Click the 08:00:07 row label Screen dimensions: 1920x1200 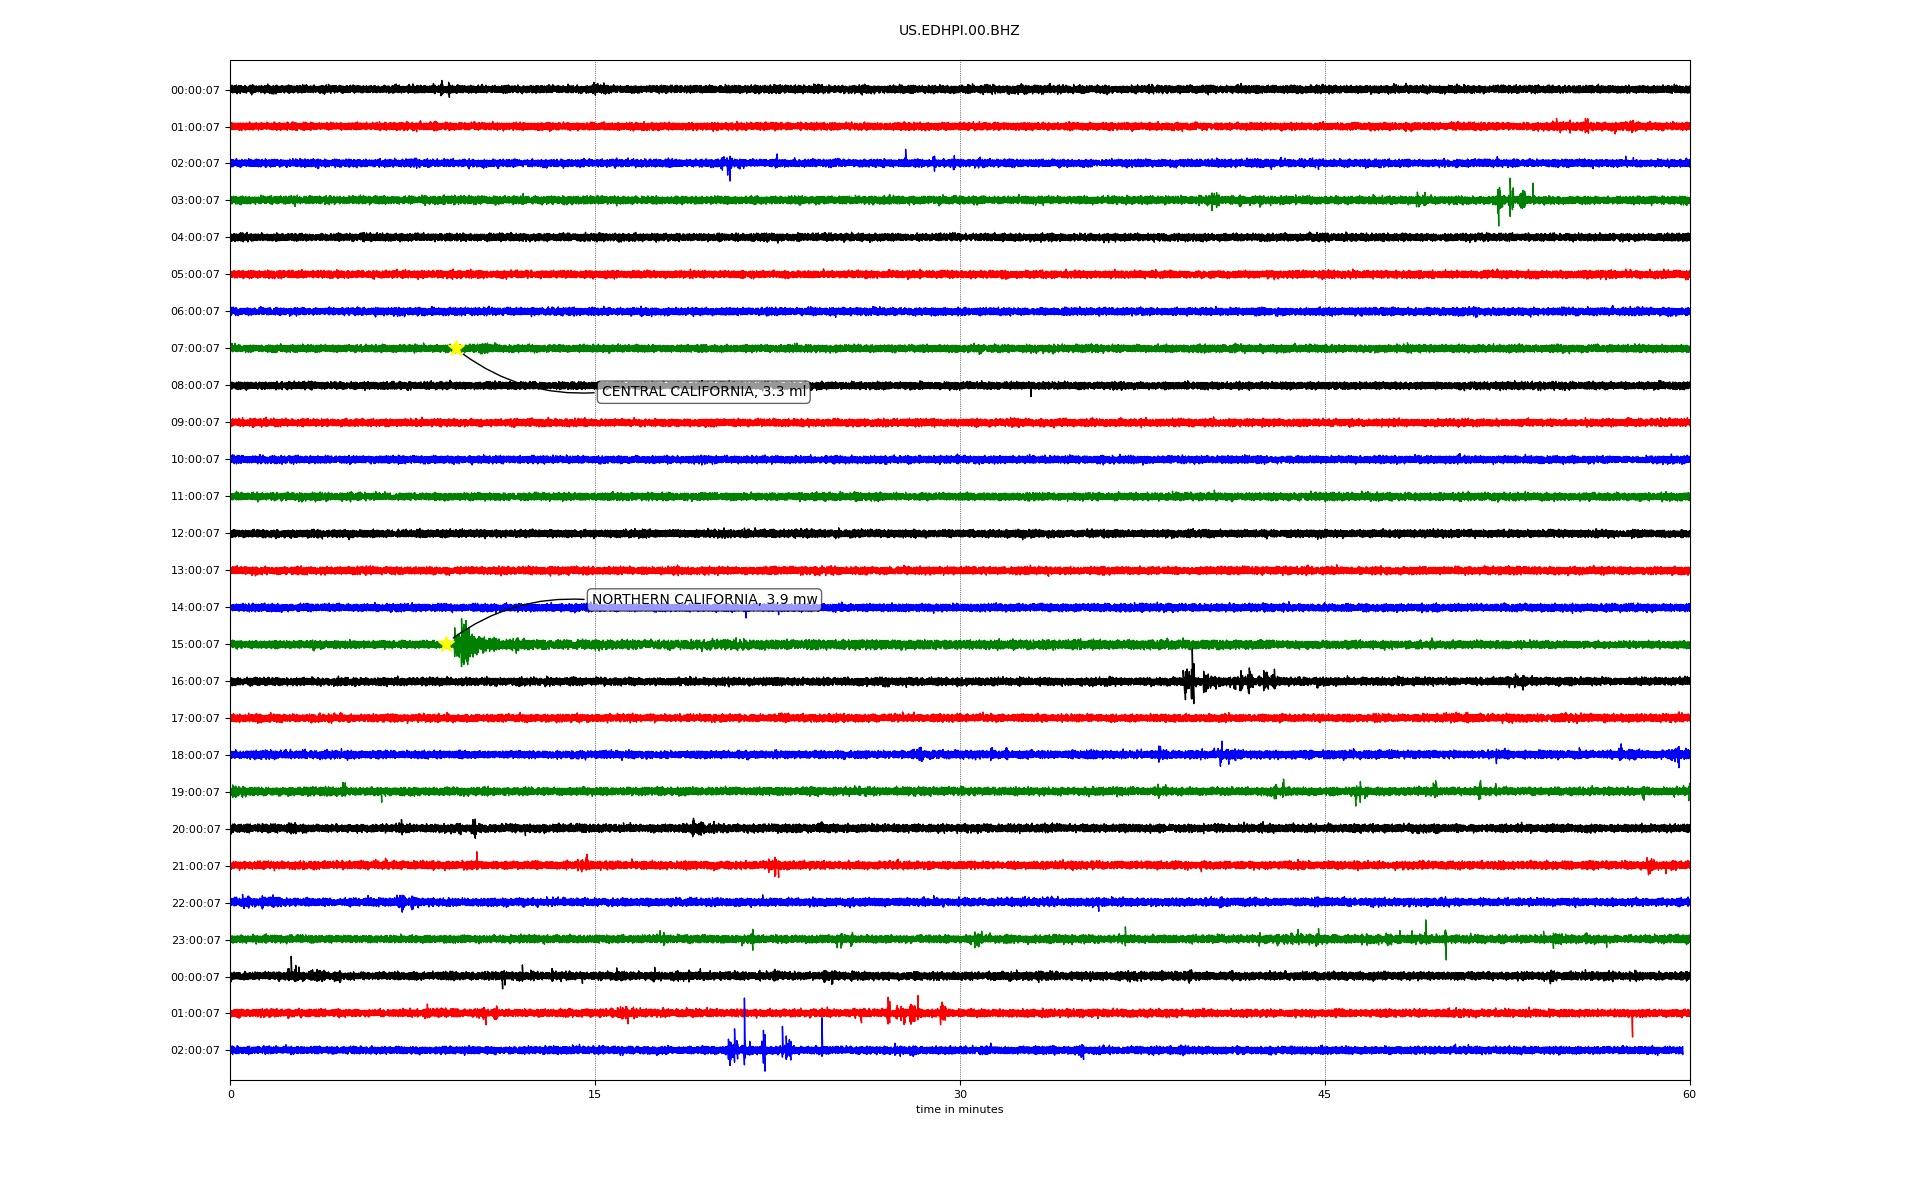pos(195,386)
